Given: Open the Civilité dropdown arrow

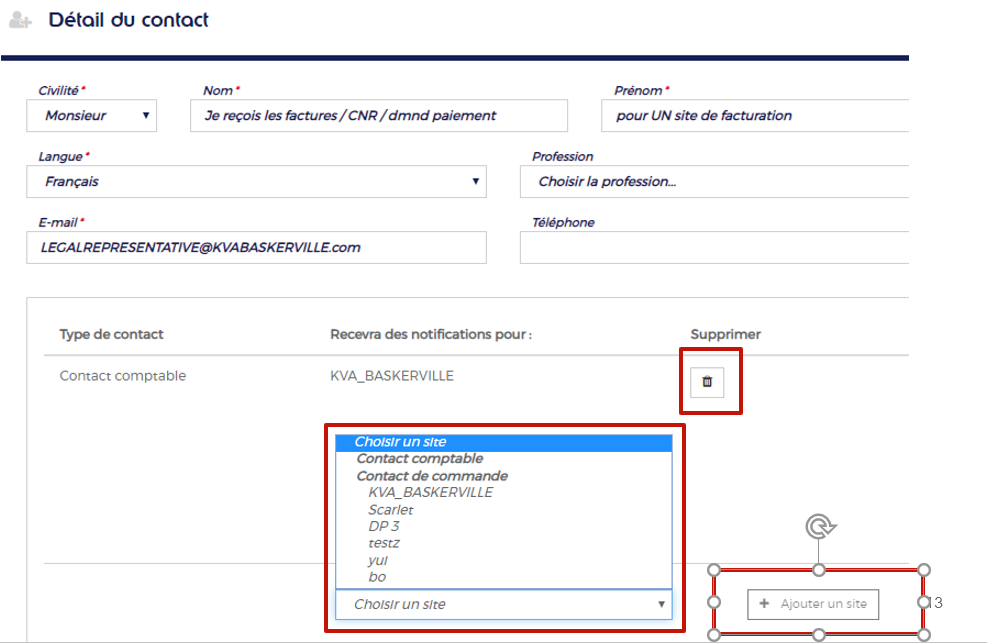Looking at the screenshot, I should tap(145, 115).
